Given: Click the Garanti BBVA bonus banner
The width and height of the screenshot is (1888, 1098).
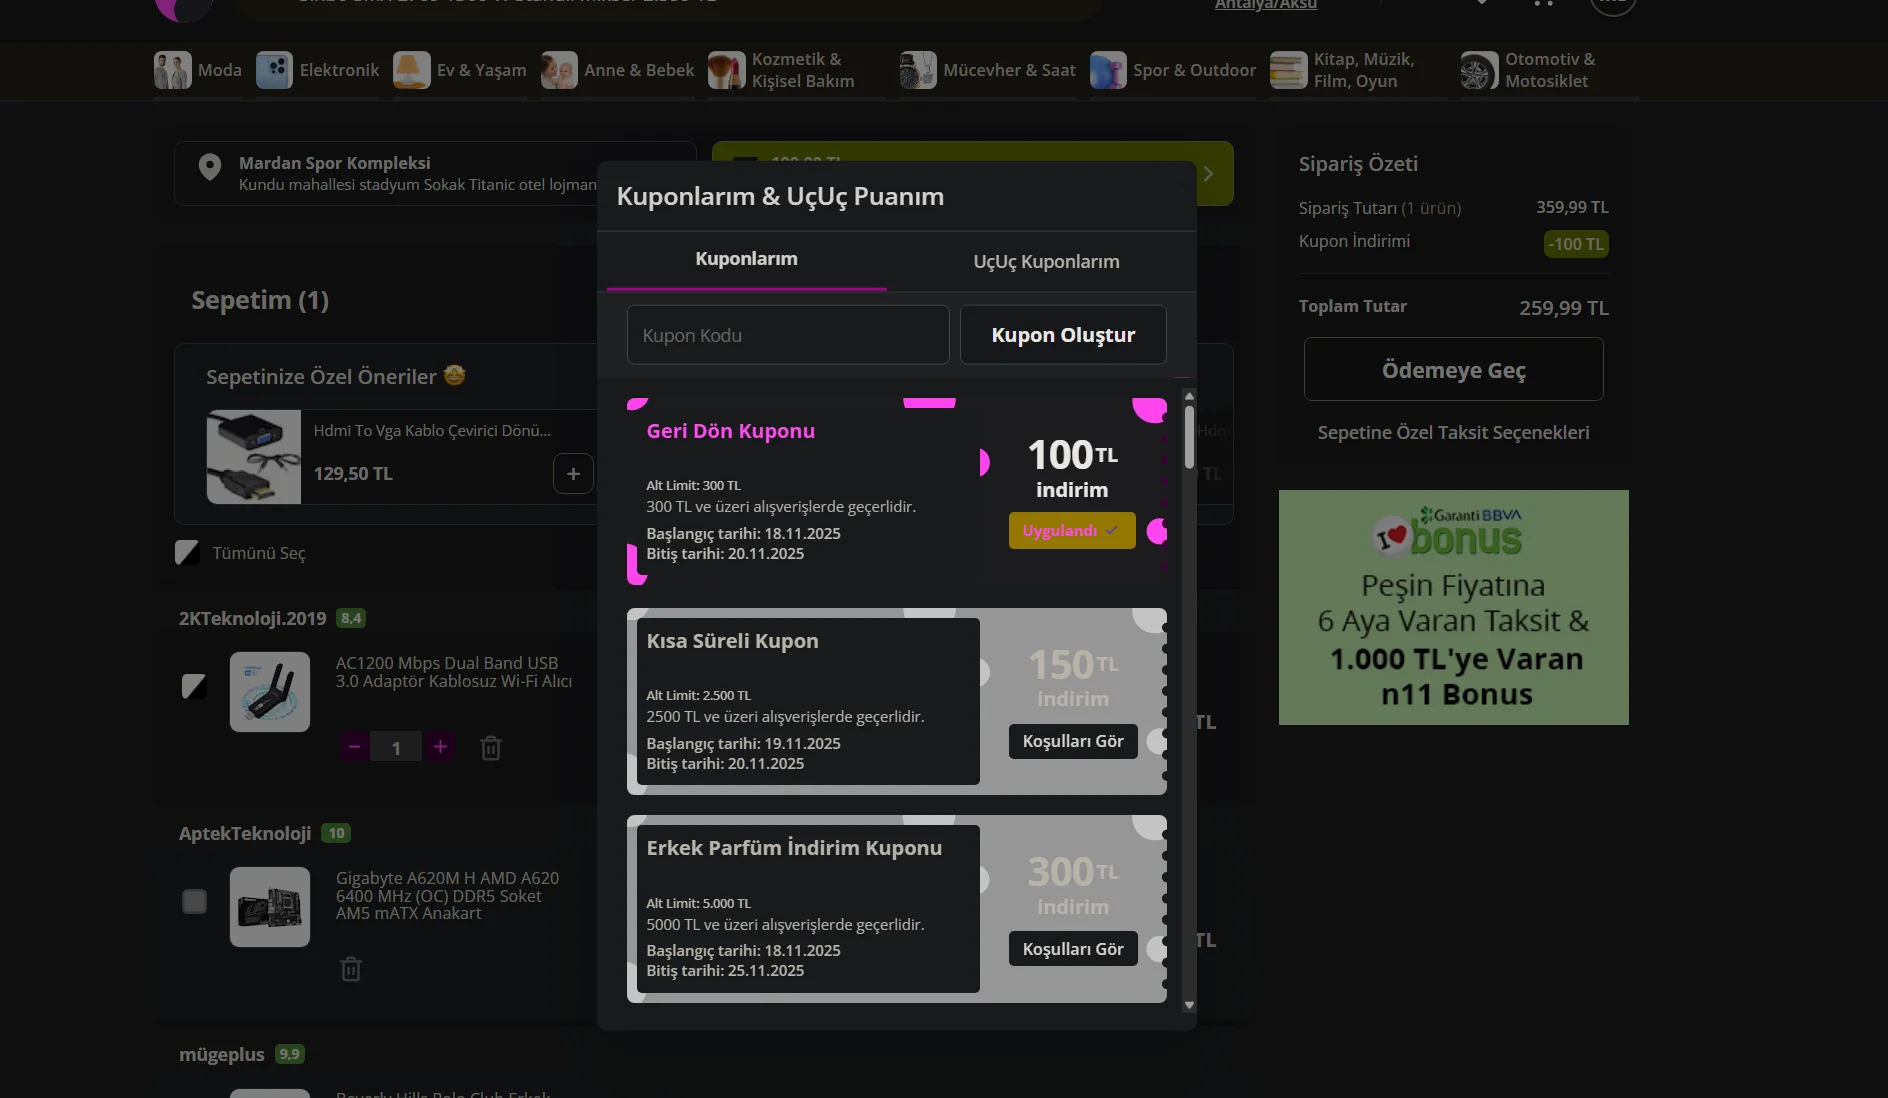Looking at the screenshot, I should (x=1454, y=608).
